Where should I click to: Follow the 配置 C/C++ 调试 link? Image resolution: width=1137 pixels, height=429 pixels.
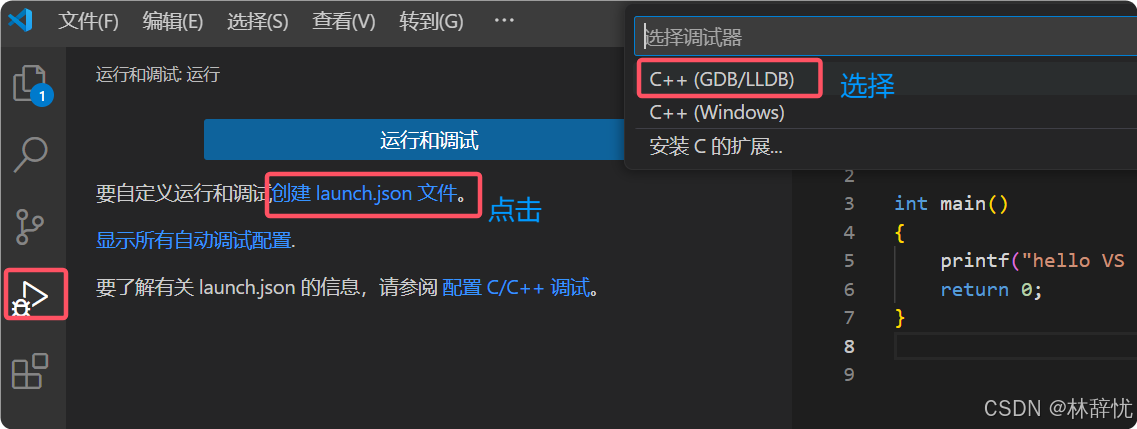point(516,288)
